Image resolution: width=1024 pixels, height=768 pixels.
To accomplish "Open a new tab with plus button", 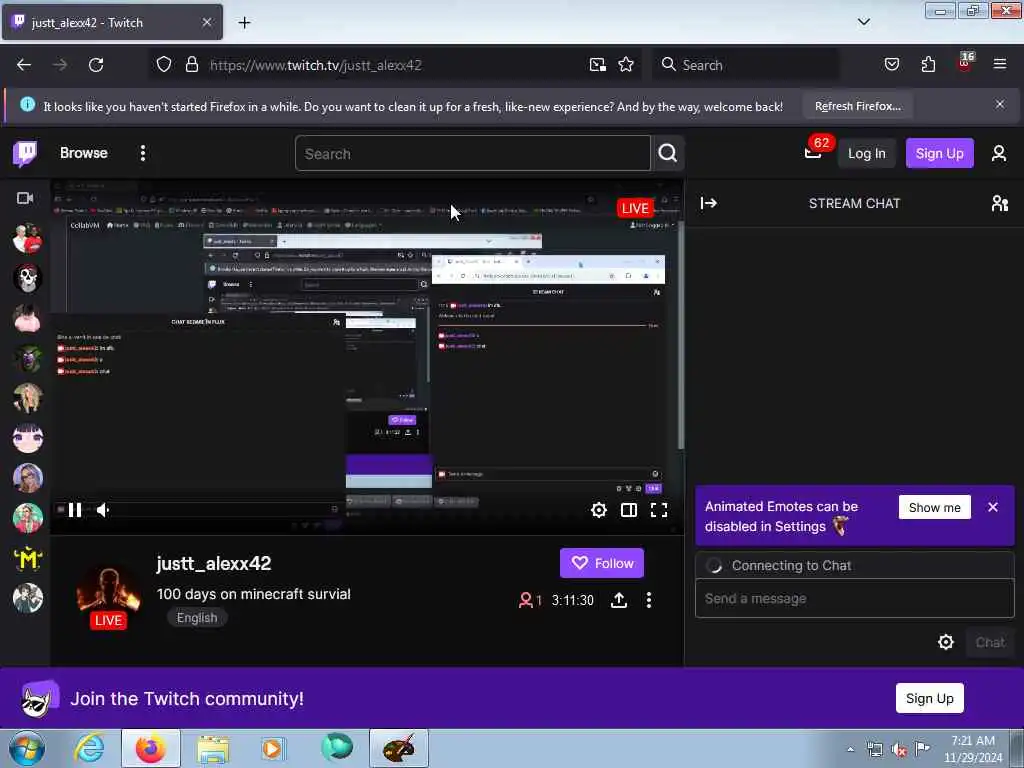I will point(244,23).
